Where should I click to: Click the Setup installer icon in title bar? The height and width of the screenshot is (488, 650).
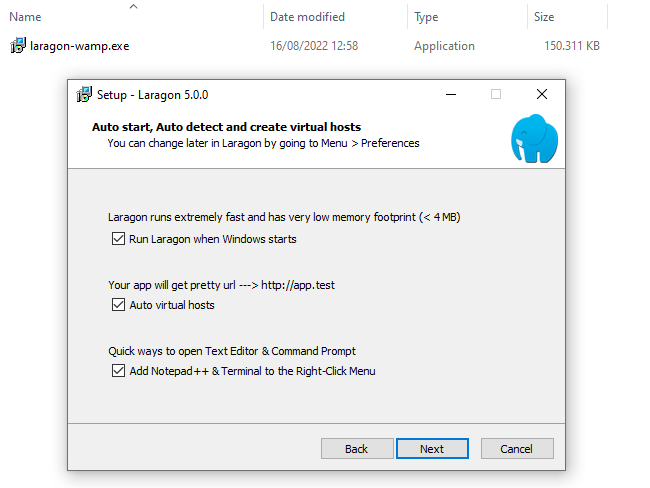[x=84, y=95]
